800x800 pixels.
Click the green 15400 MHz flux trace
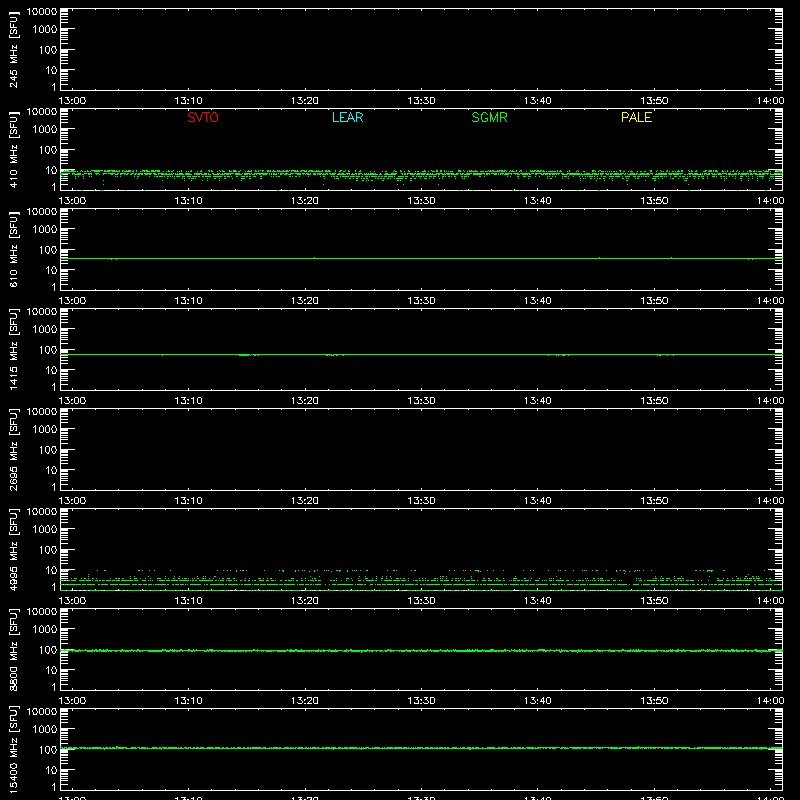click(x=421, y=748)
